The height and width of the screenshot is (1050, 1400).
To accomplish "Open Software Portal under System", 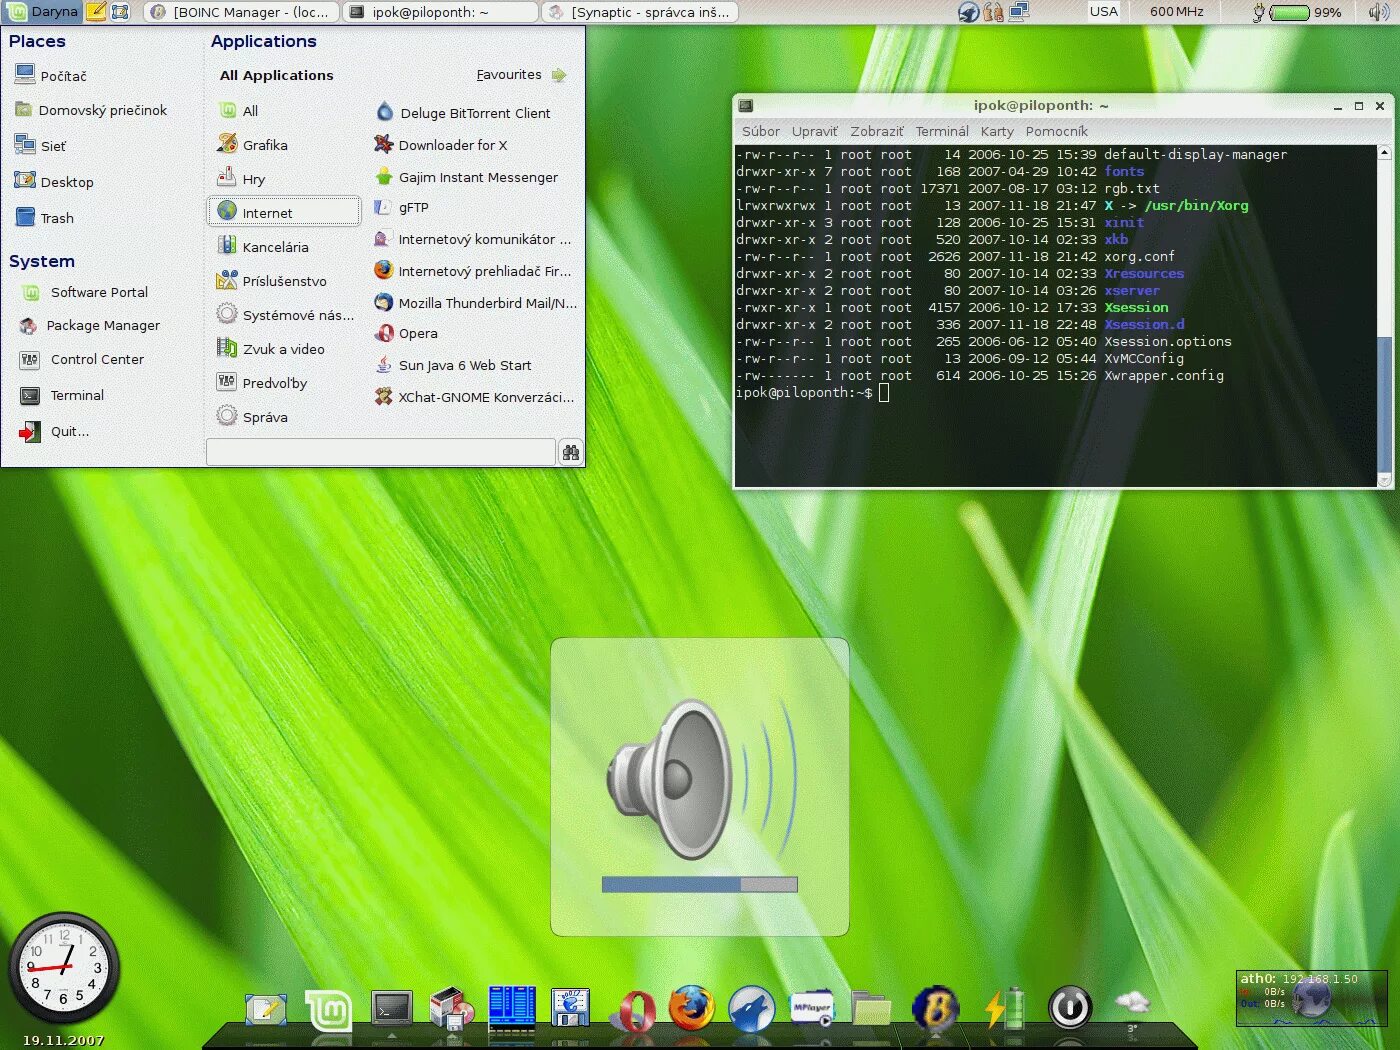I will (x=85, y=292).
